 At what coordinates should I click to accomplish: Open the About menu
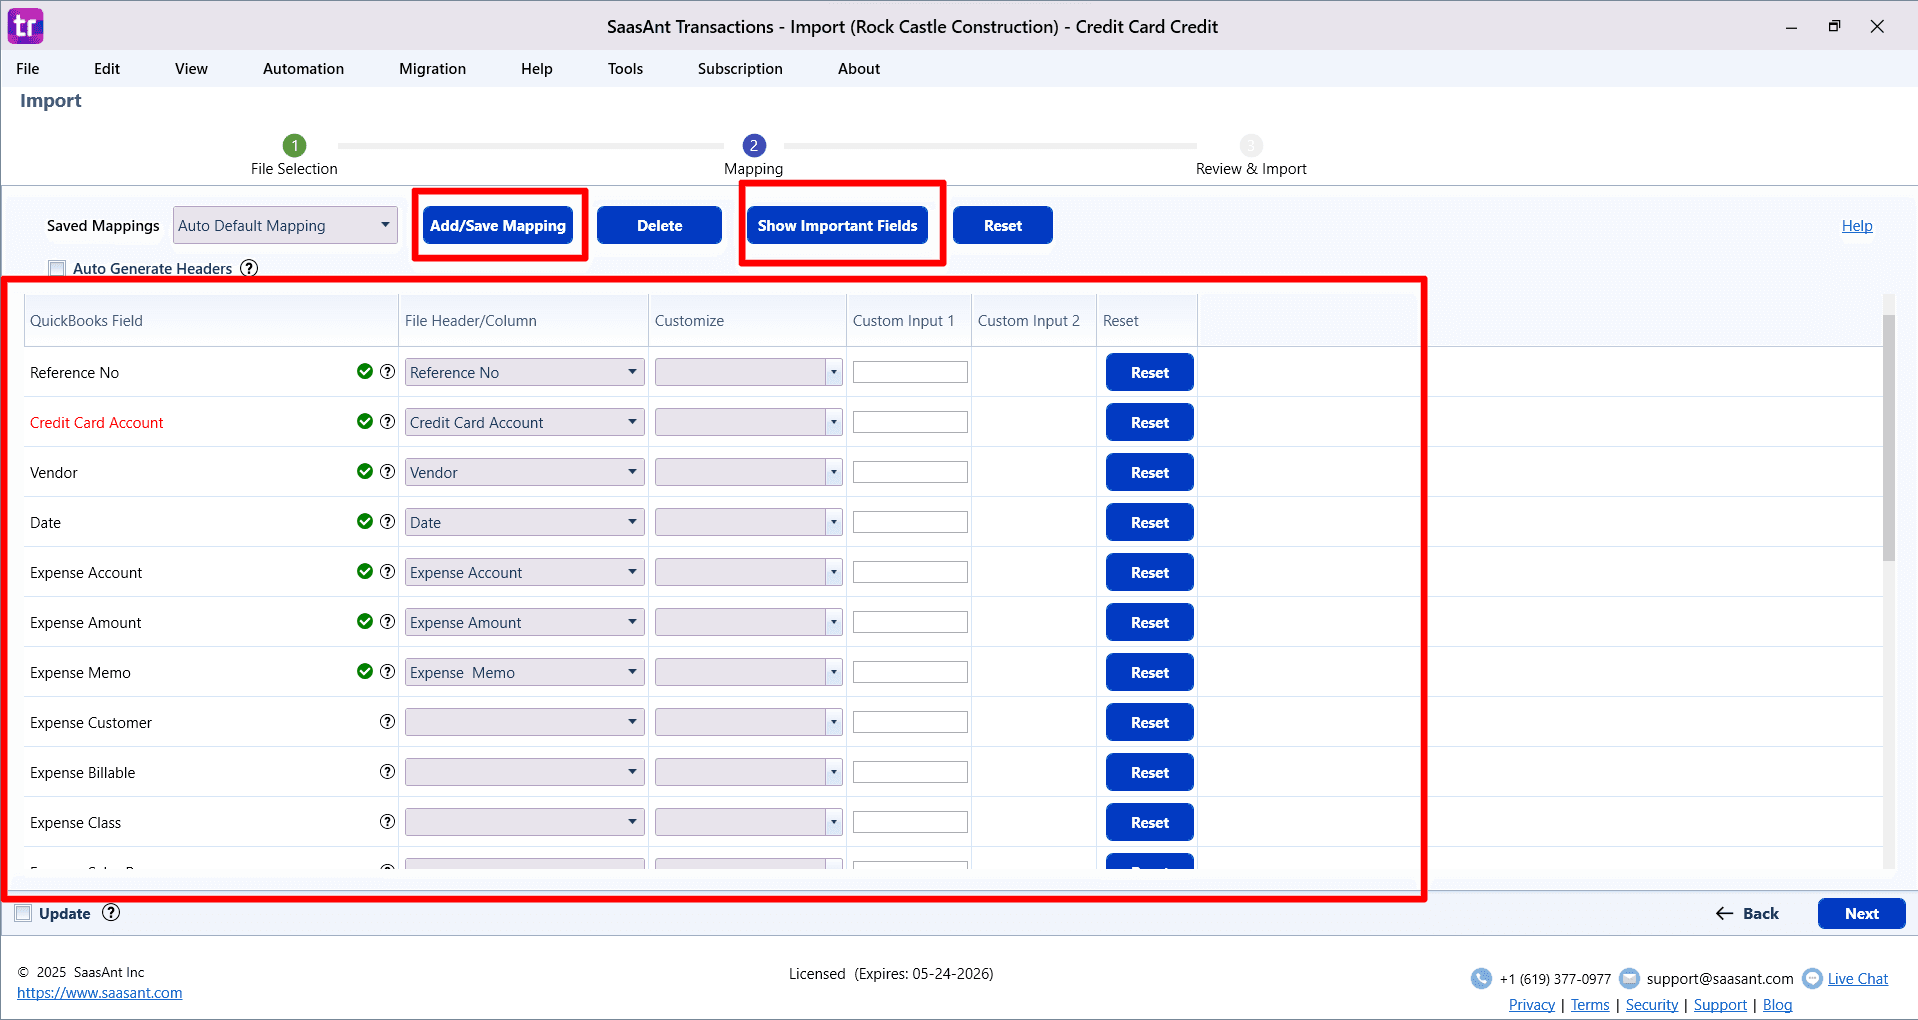click(859, 69)
